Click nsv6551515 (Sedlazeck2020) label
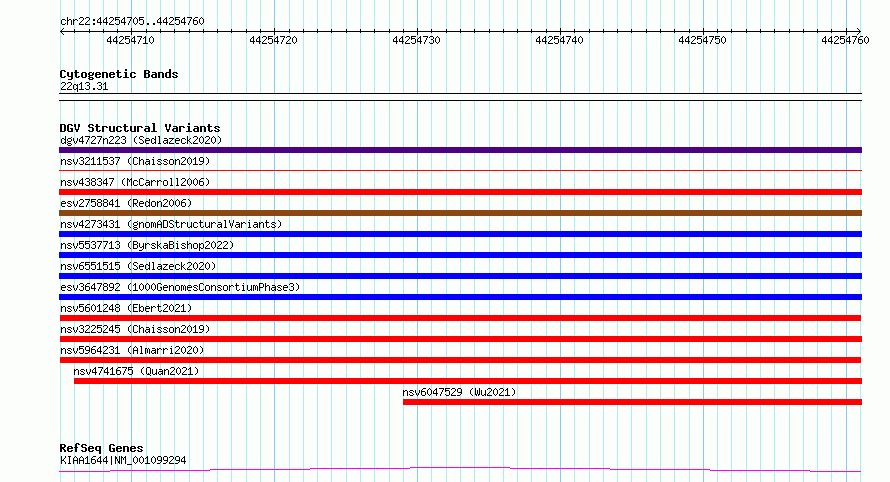Image resolution: width=890 pixels, height=482 pixels. tap(138, 266)
